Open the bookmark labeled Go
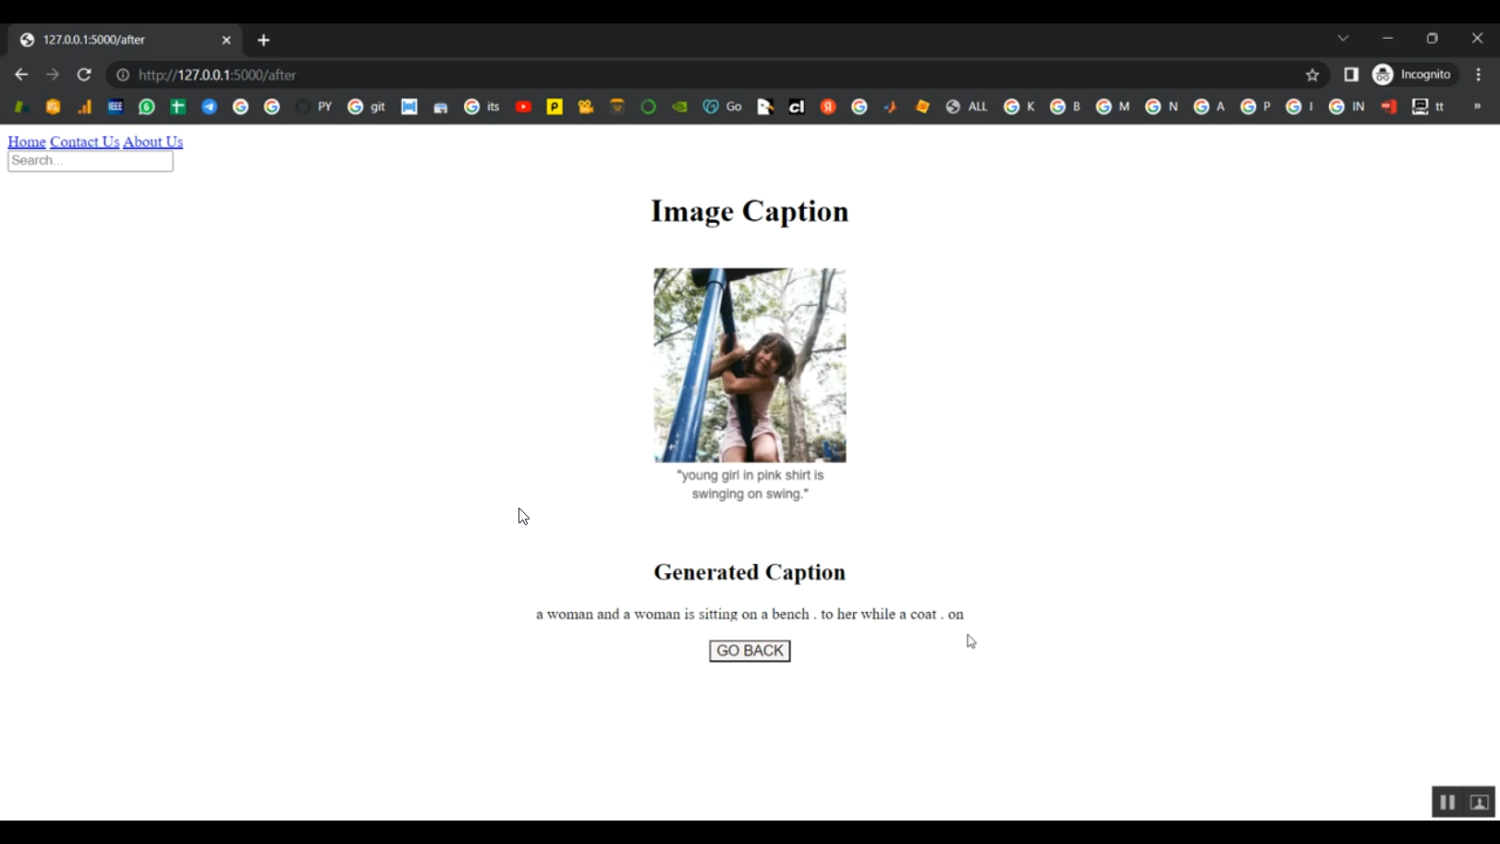Screen dimensions: 1500x844 (x=722, y=107)
